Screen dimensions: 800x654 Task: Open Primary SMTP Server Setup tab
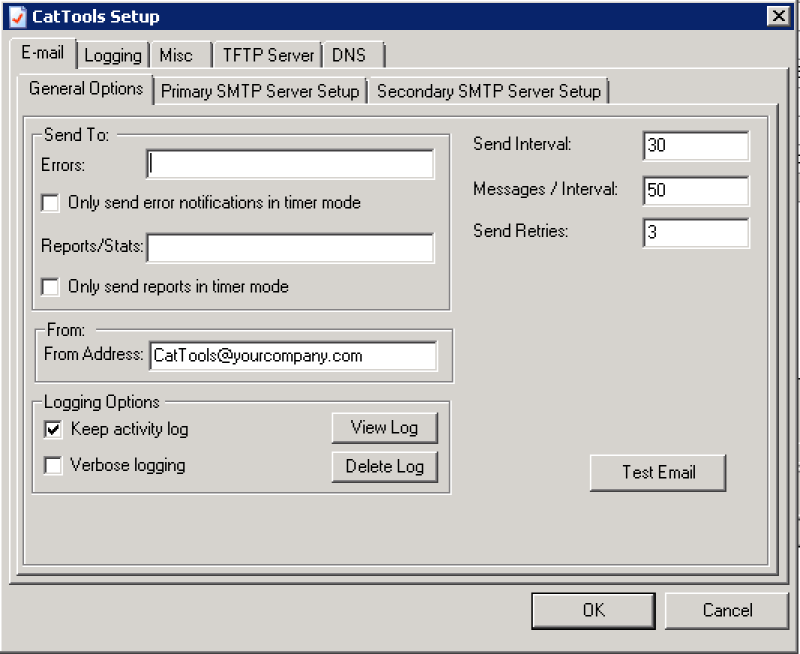[260, 91]
